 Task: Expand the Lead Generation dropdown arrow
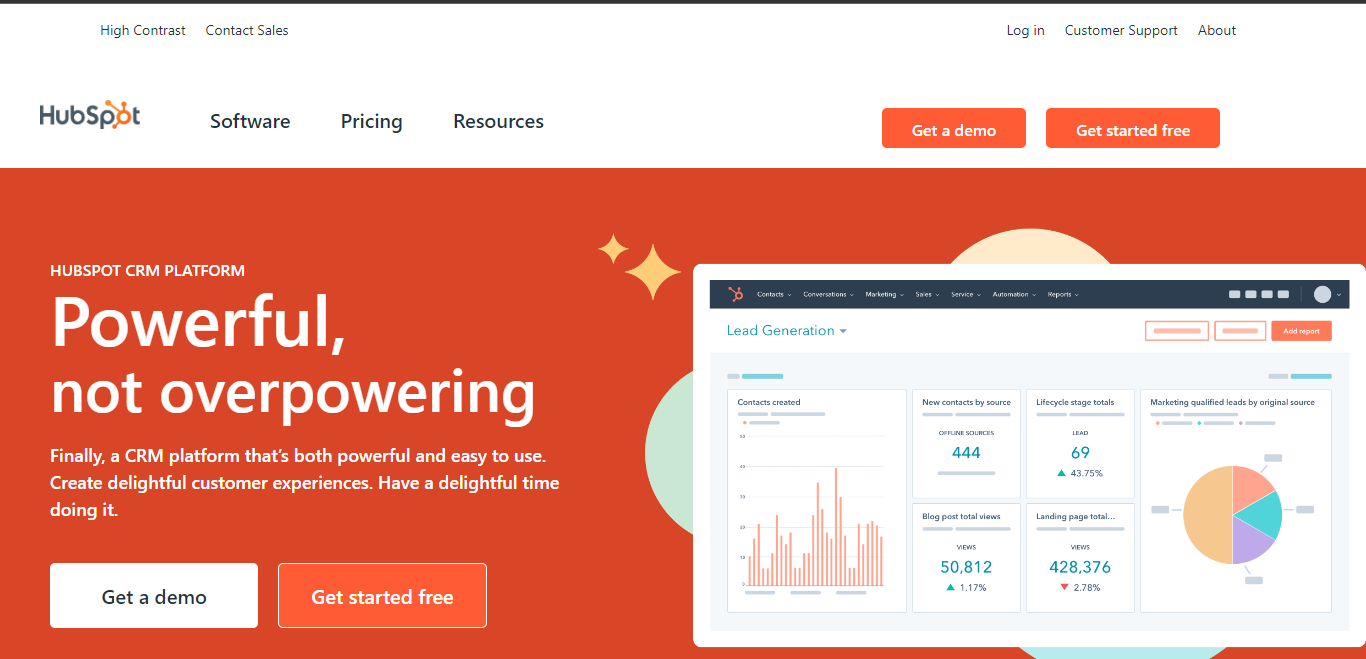[843, 331]
